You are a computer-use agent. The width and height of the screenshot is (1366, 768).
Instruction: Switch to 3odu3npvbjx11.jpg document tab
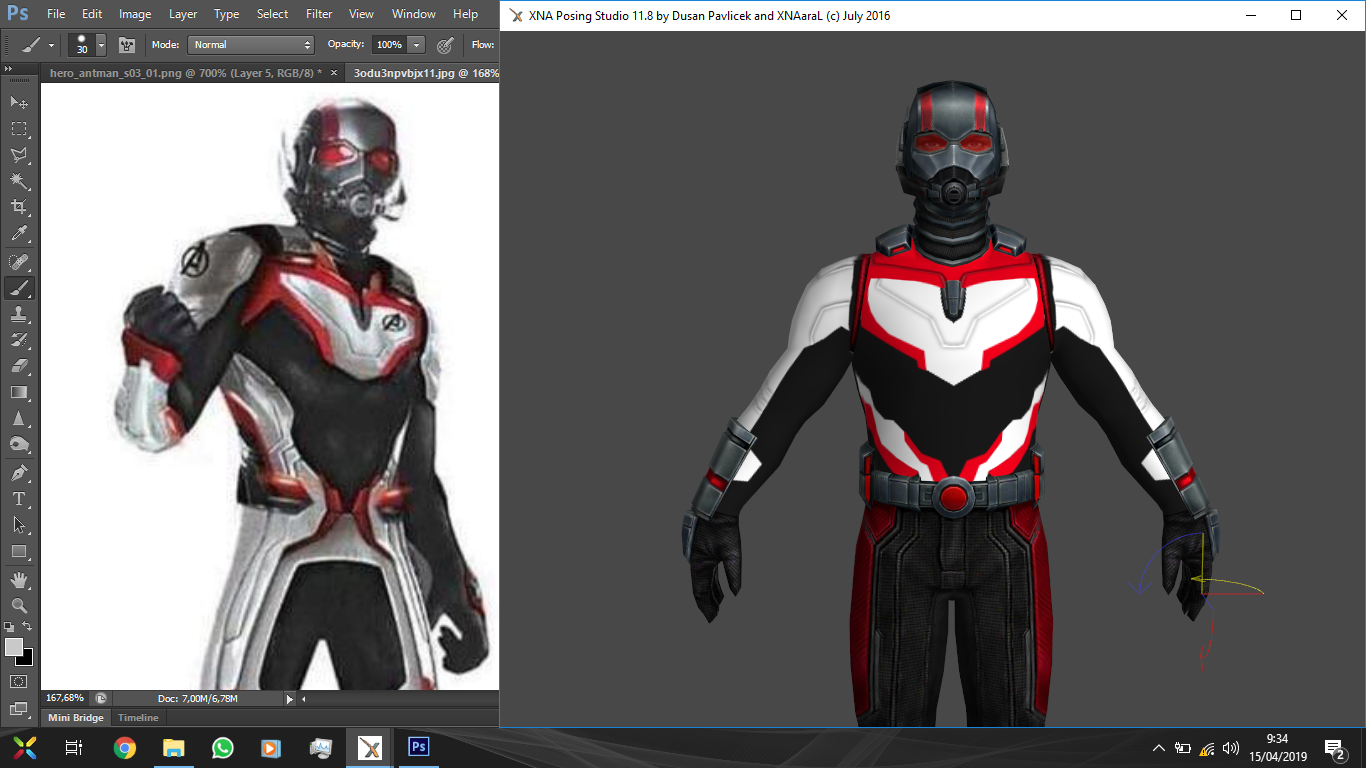[x=425, y=73]
